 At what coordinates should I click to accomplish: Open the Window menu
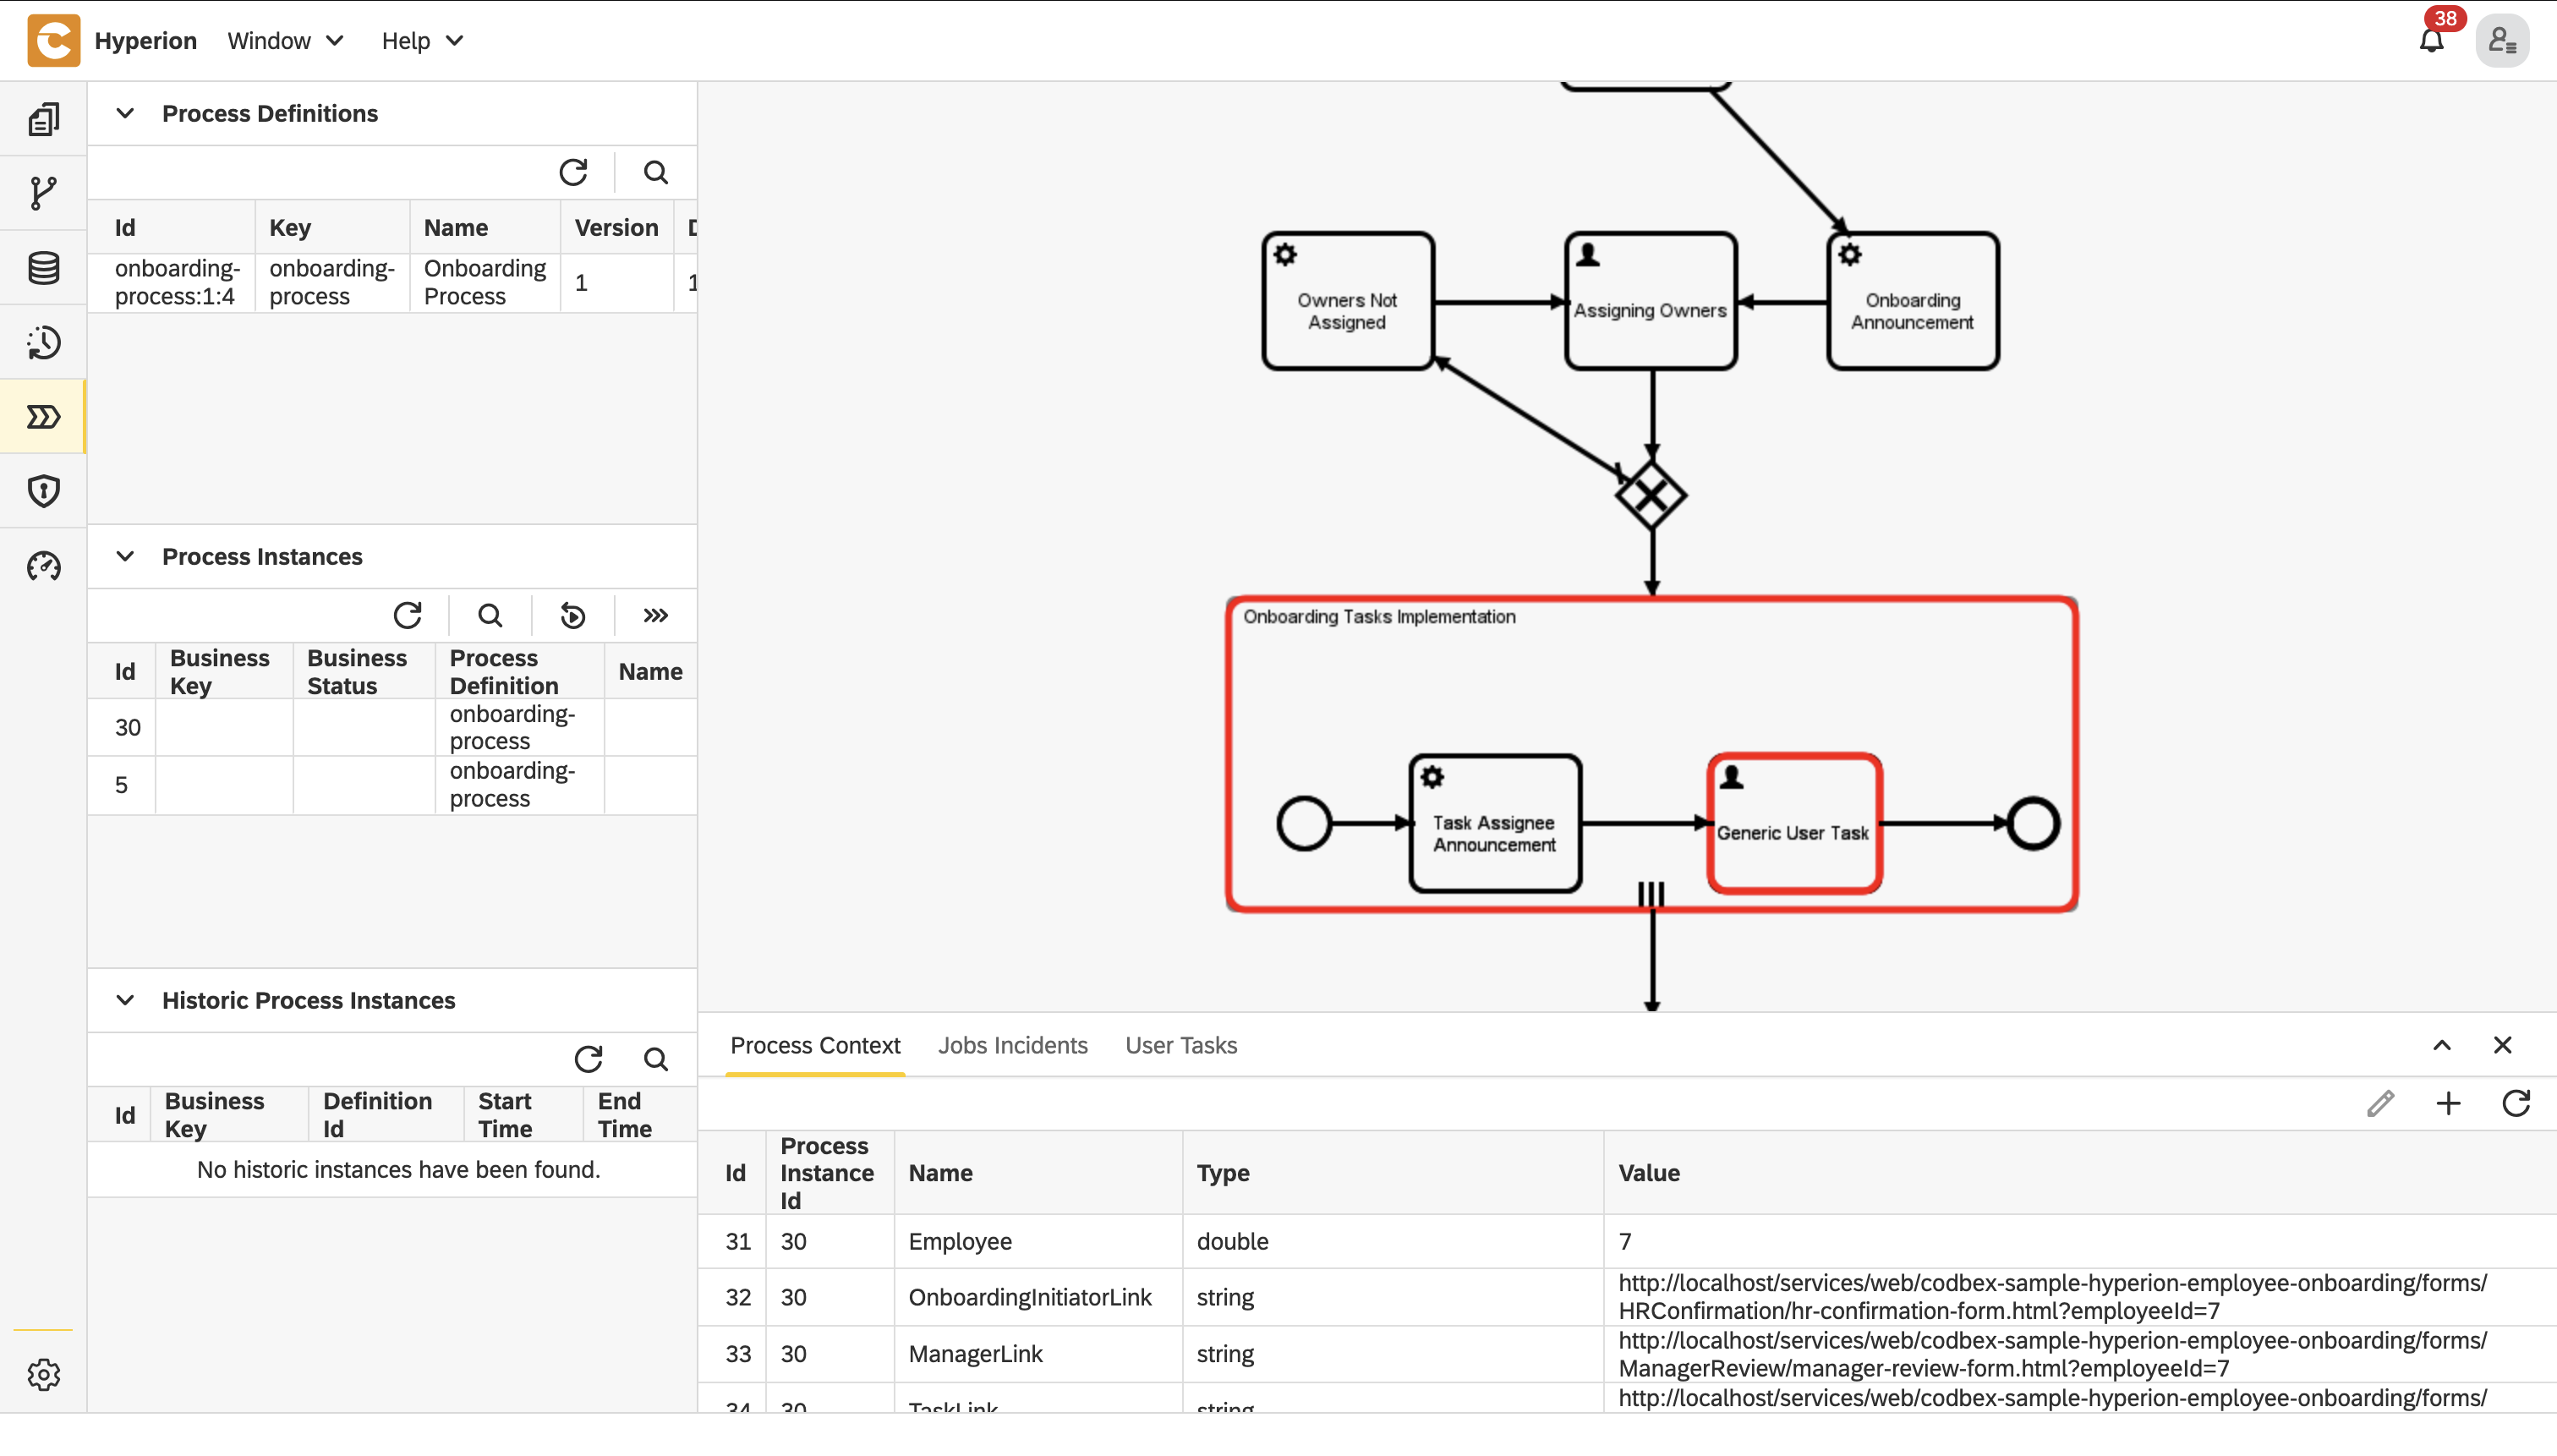pos(285,41)
